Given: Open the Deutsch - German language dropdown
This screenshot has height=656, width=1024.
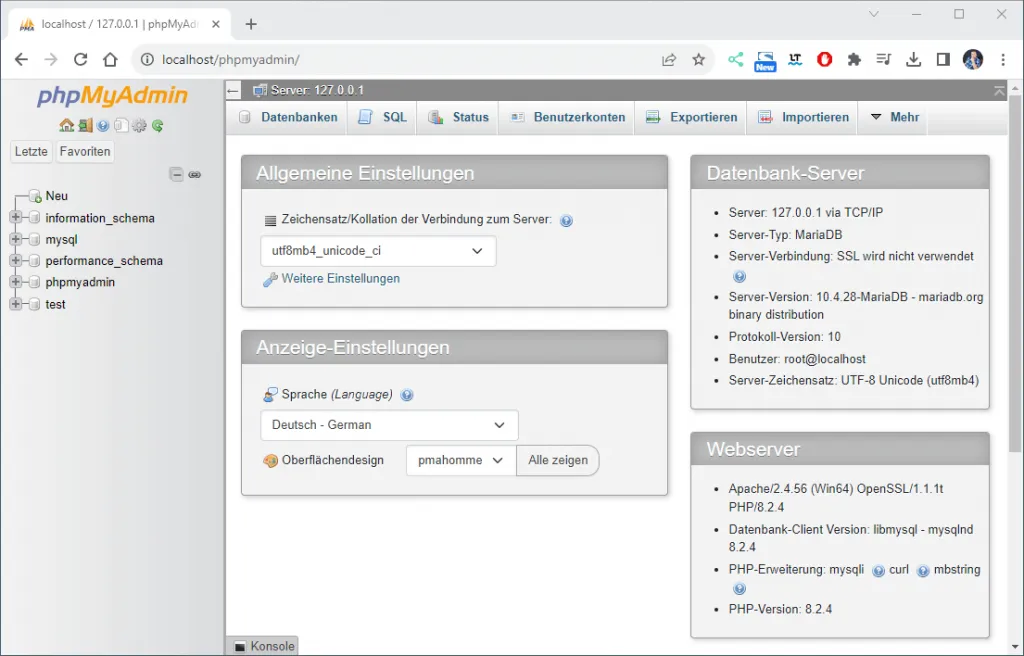Looking at the screenshot, I should 388,425.
